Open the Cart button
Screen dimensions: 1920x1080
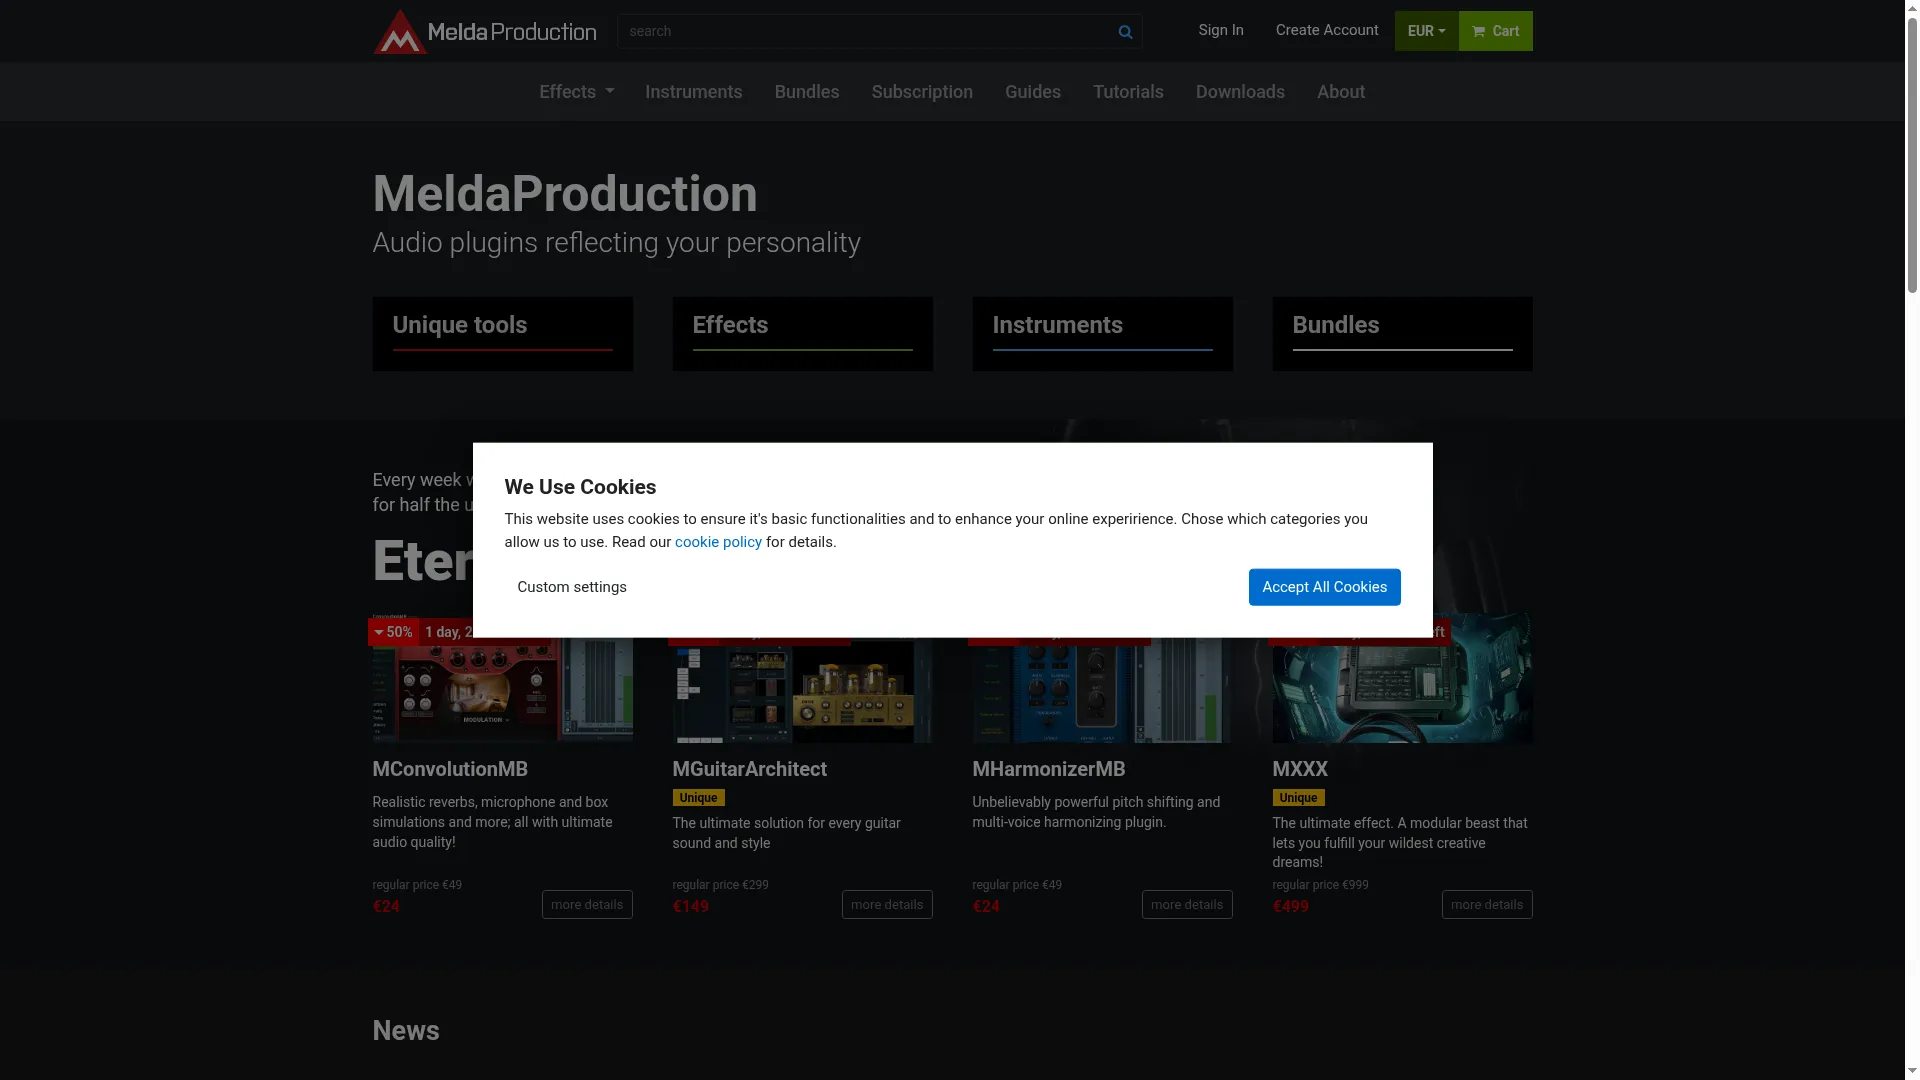tap(1495, 31)
